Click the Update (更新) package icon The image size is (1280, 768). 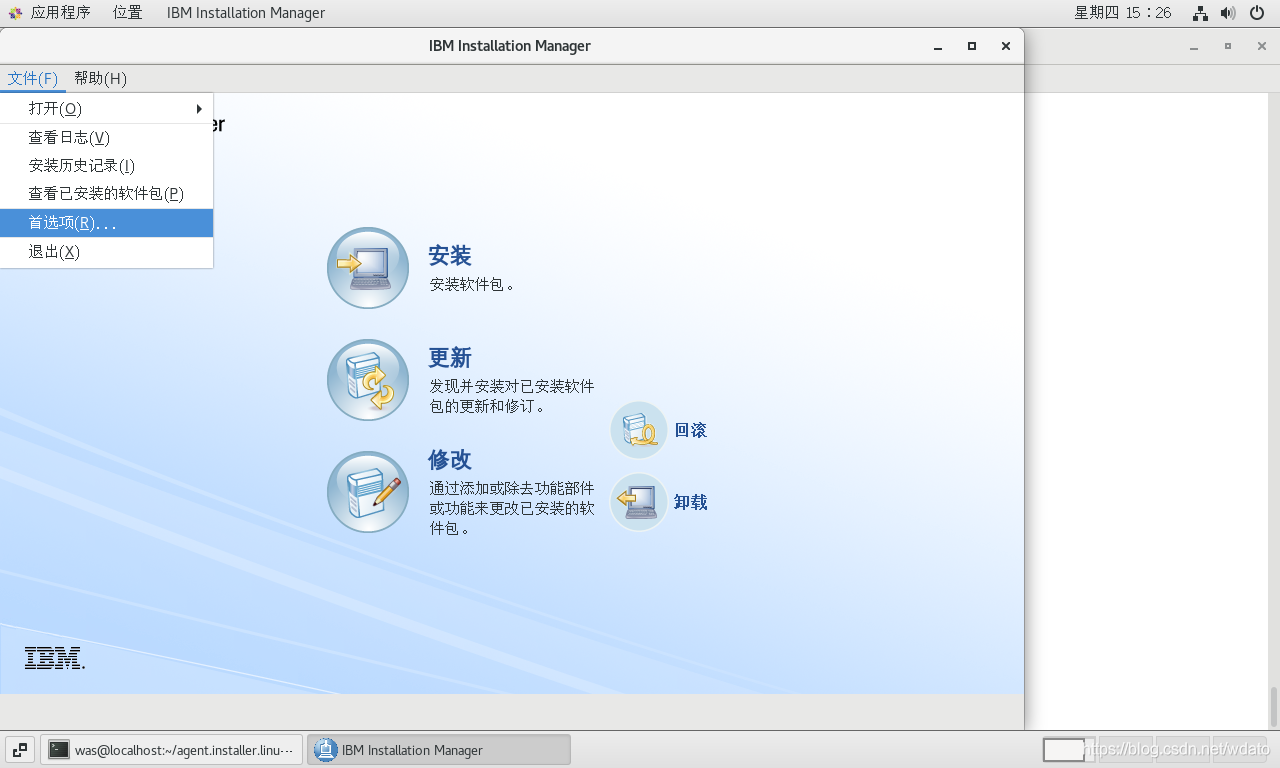pos(368,380)
